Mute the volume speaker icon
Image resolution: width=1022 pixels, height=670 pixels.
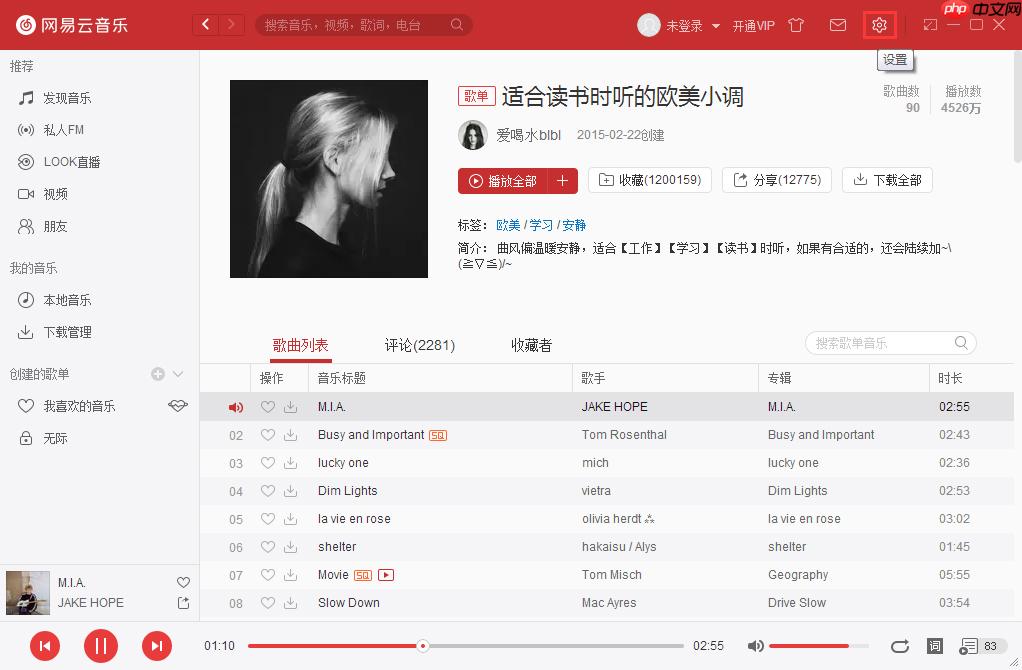756,646
